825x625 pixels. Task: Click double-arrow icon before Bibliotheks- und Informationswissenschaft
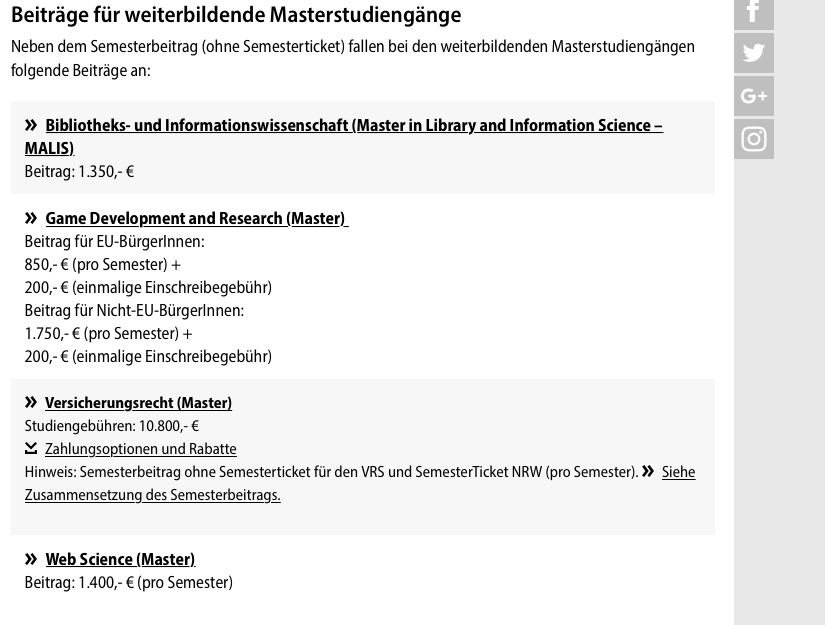point(31,125)
